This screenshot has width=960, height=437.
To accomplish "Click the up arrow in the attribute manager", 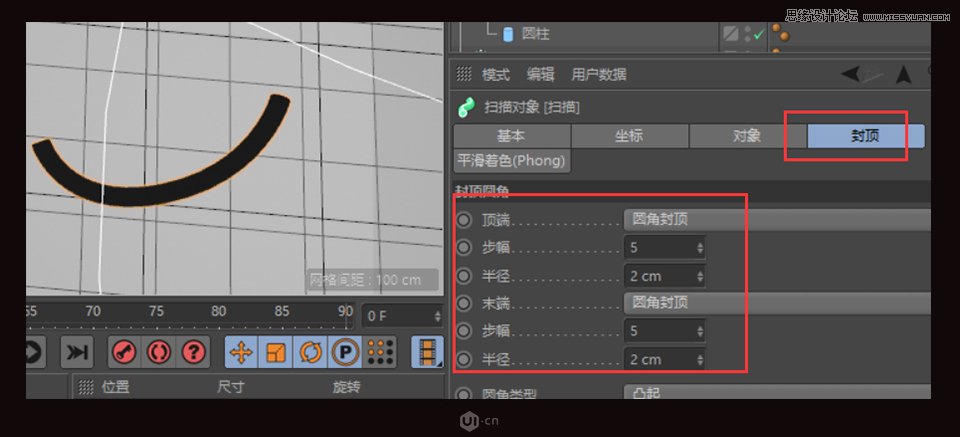I will [904, 75].
